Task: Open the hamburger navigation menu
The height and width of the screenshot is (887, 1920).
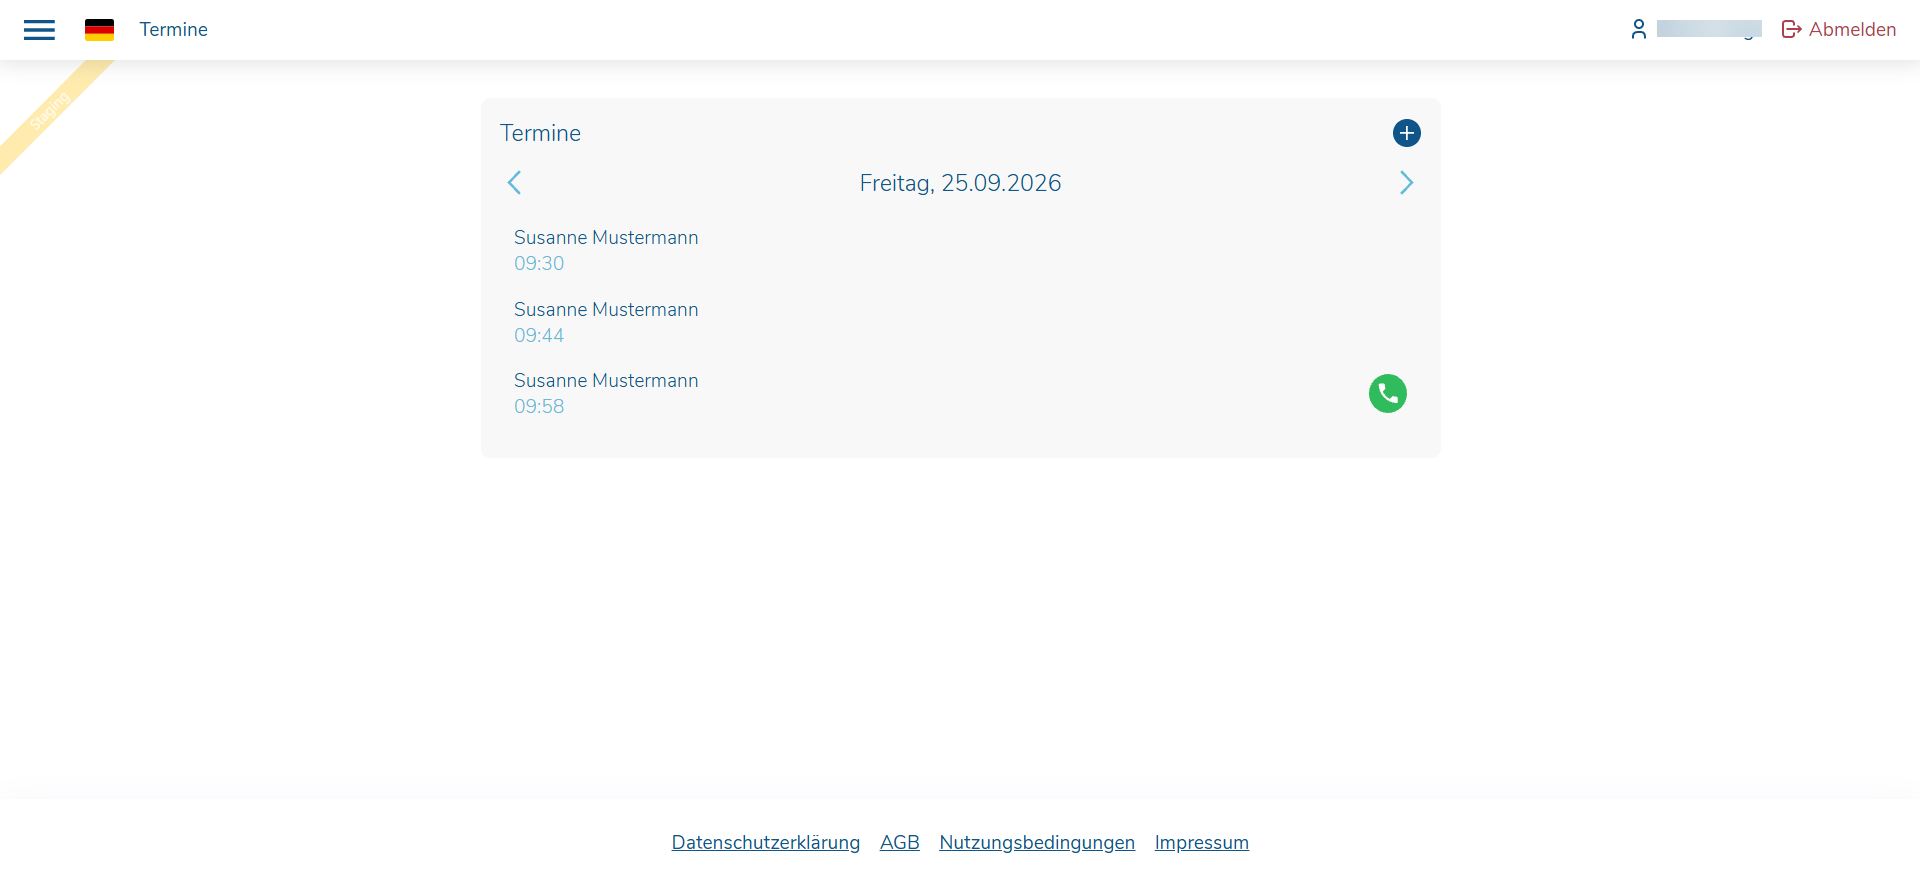Action: (39, 30)
